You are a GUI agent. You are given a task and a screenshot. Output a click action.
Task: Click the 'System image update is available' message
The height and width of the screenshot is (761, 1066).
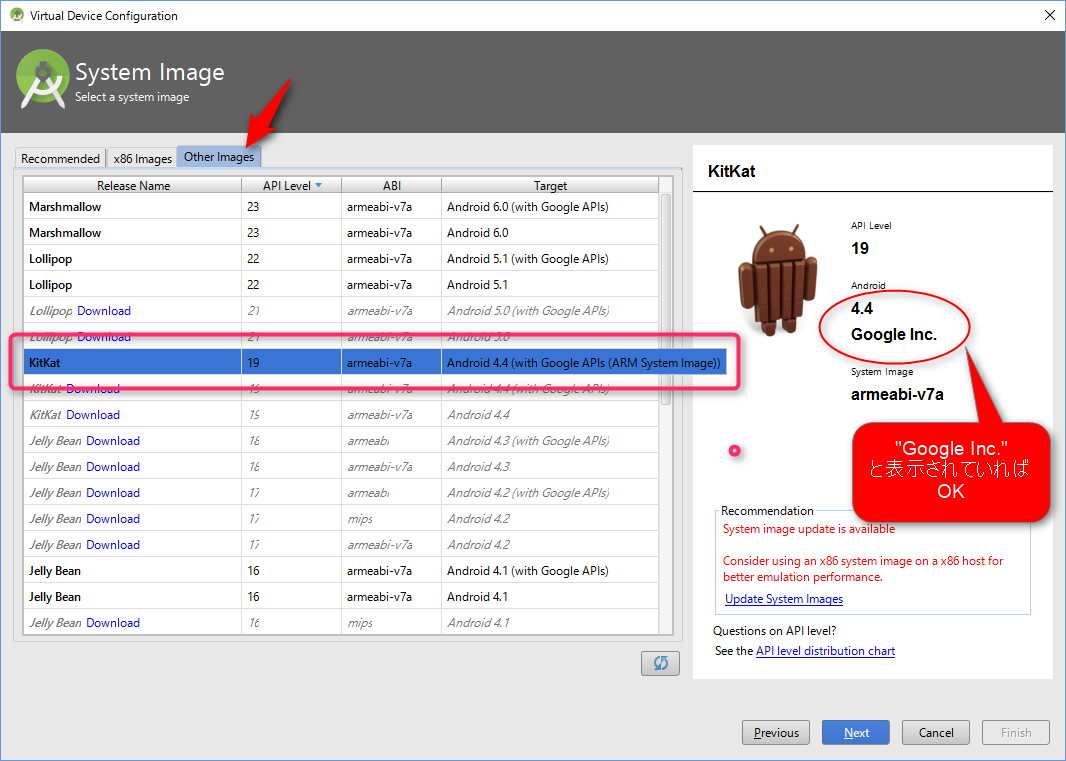point(808,529)
